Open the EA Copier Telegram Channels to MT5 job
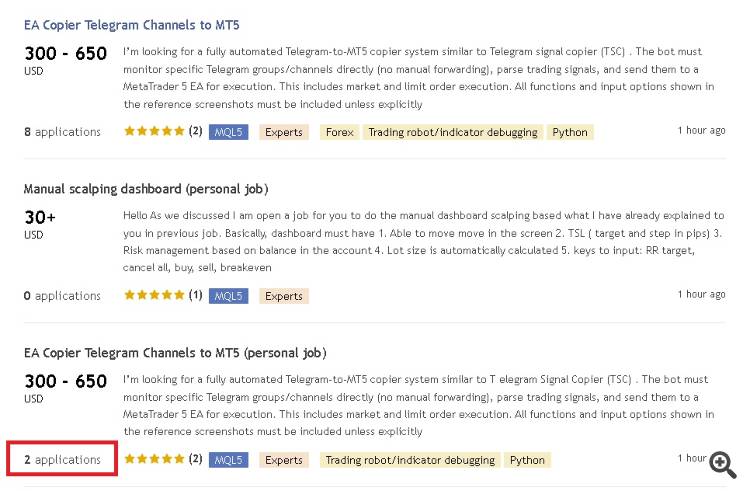The height and width of the screenshot is (491, 750). tap(132, 25)
